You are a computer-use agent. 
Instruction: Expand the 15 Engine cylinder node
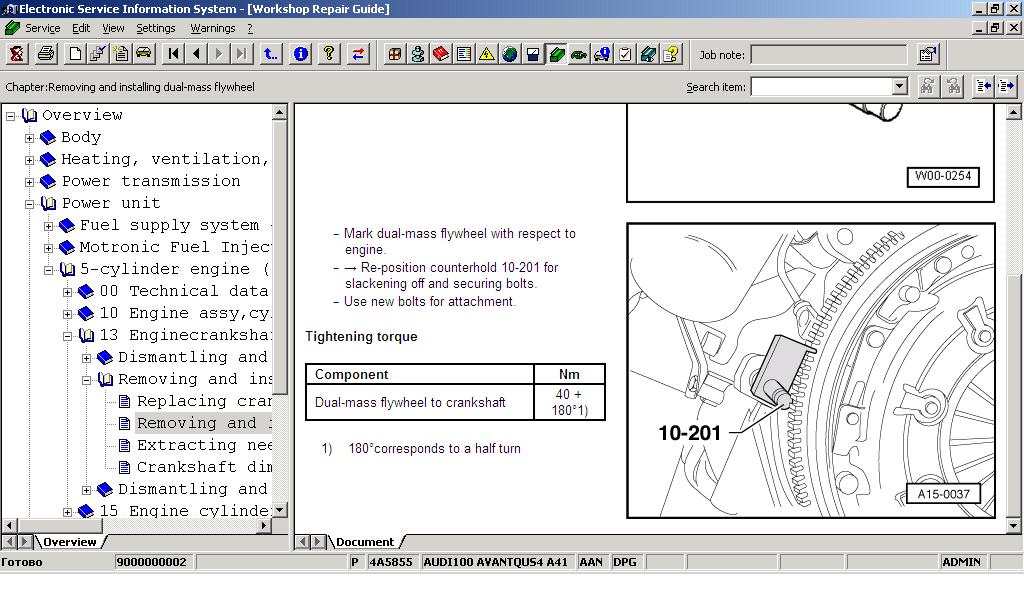(68, 512)
